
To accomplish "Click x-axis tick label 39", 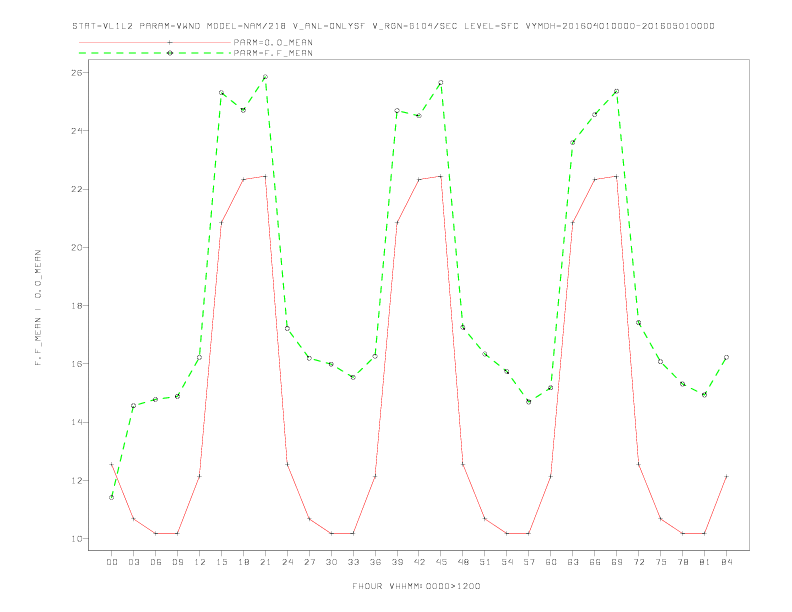I will pos(397,562).
